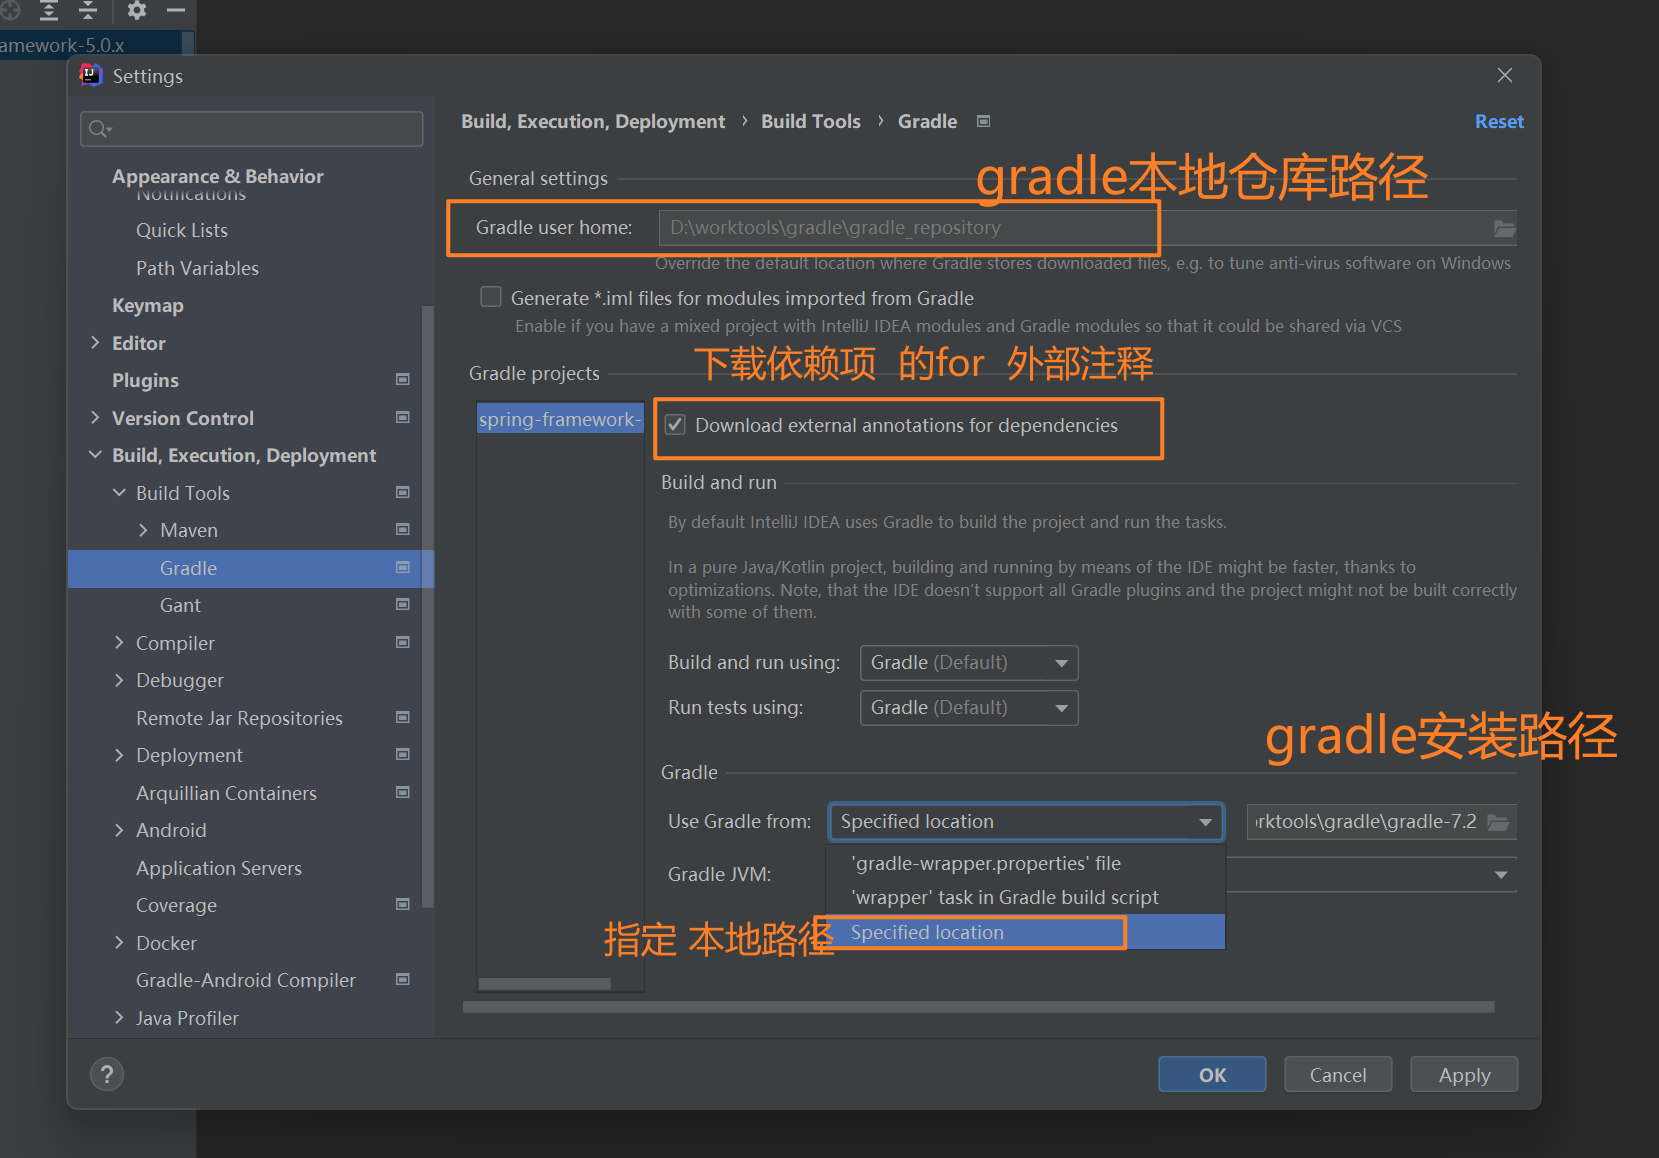Image resolution: width=1659 pixels, height=1158 pixels.
Task: Uncheck Download external annotations for dependencies
Action: (676, 425)
